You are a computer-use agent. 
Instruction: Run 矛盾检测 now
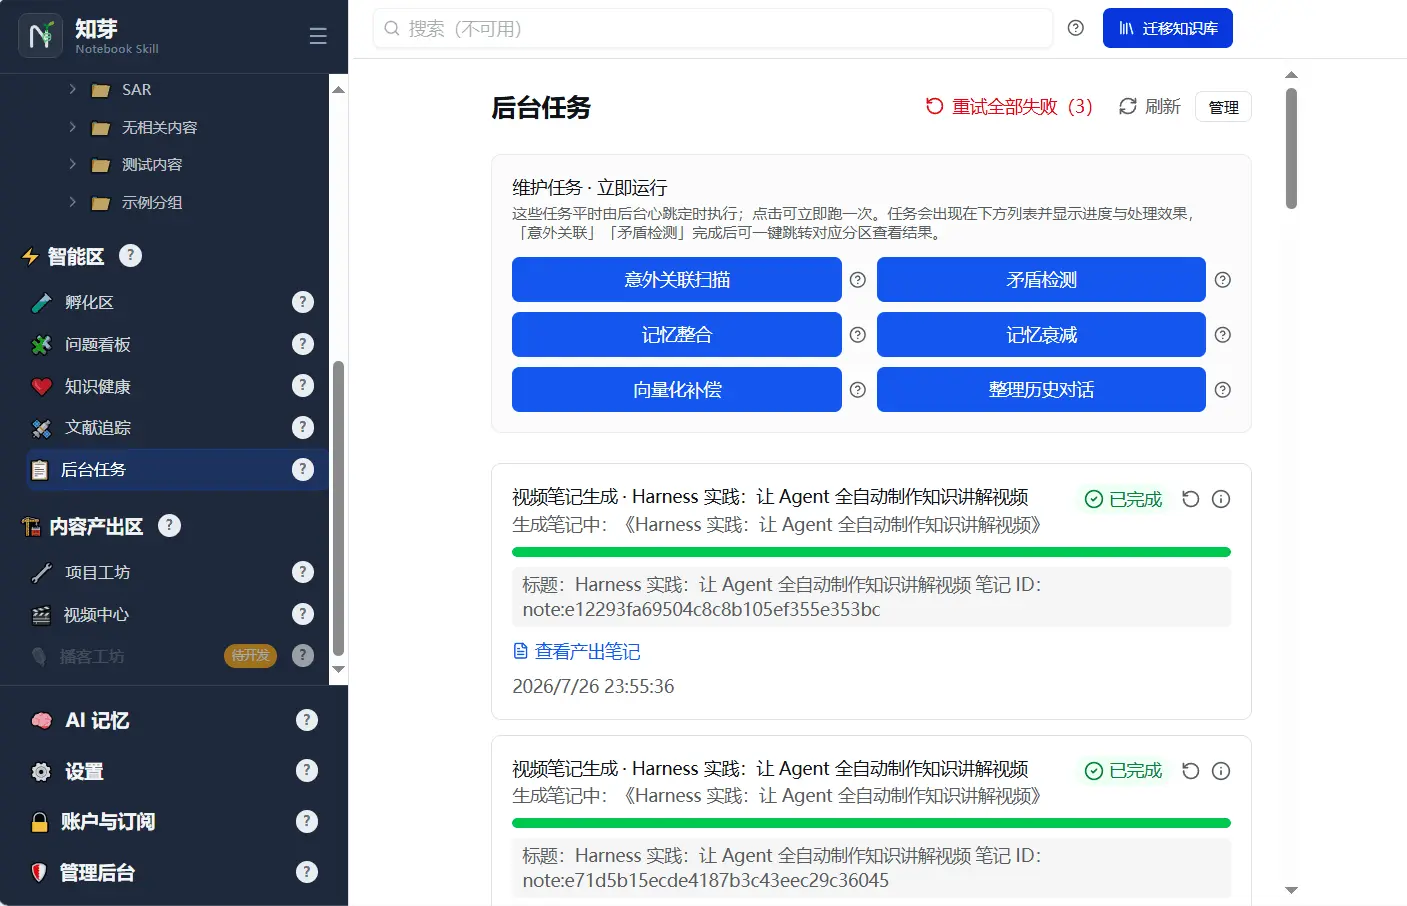coord(1041,280)
